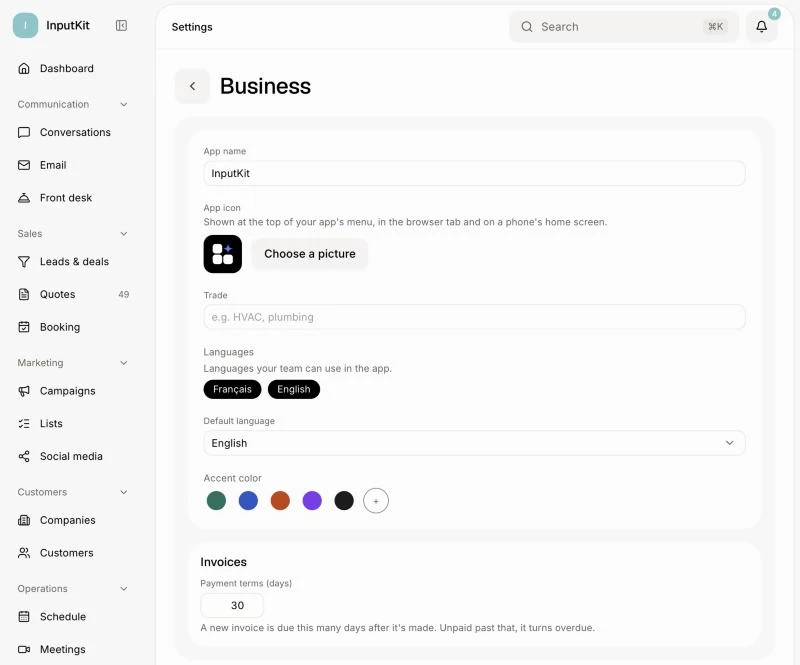Open Conversations from the sidebar
This screenshot has height=665, width=800.
(71, 132)
